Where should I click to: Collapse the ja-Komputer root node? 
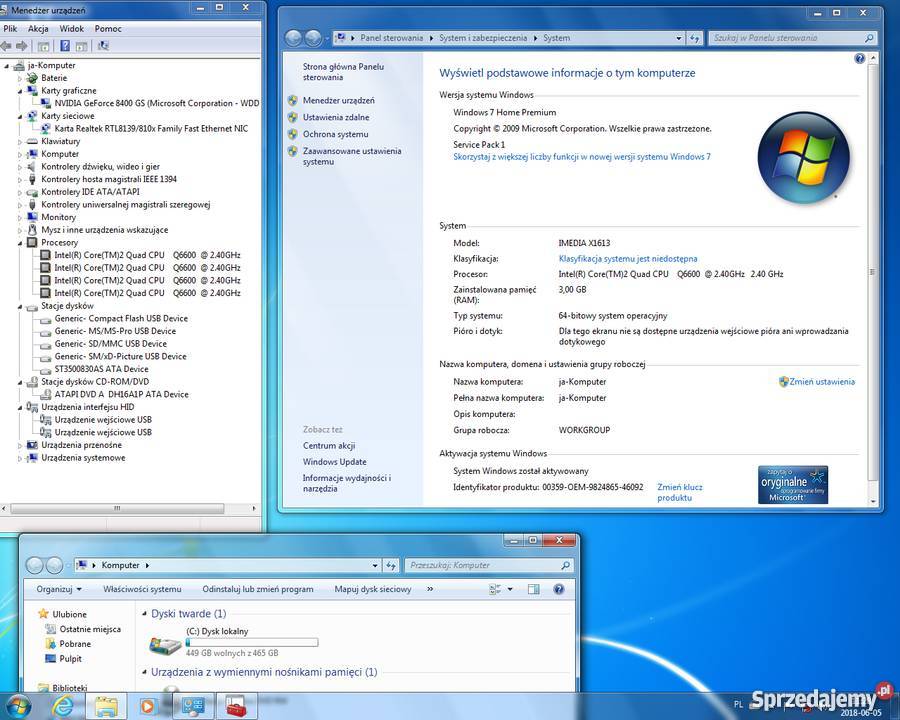6,66
